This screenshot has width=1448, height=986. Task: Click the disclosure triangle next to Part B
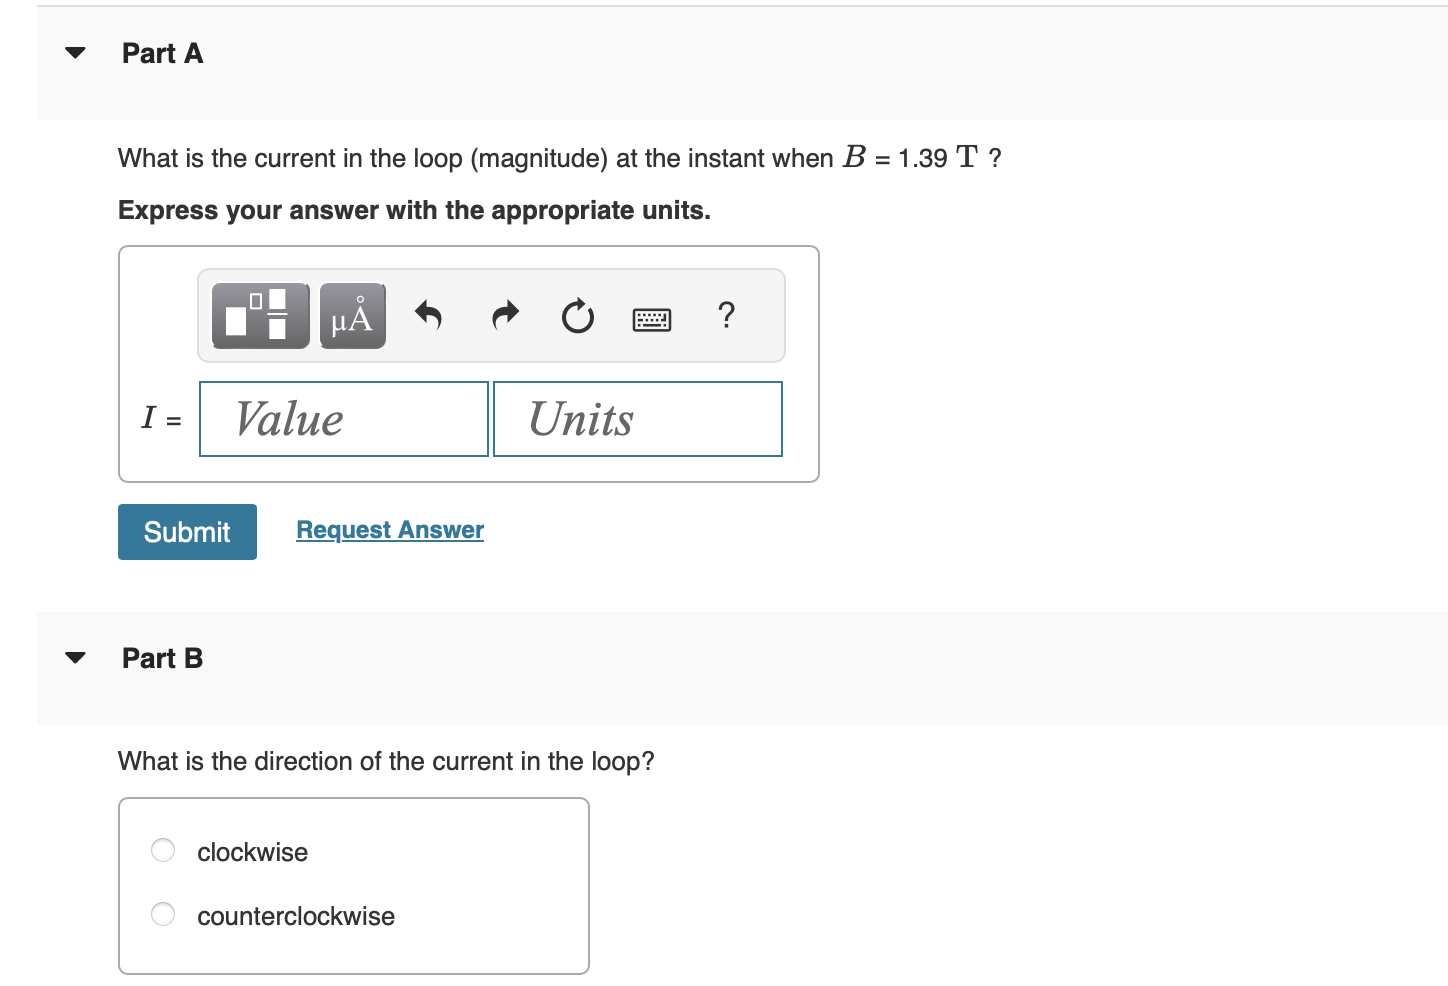pos(75,657)
